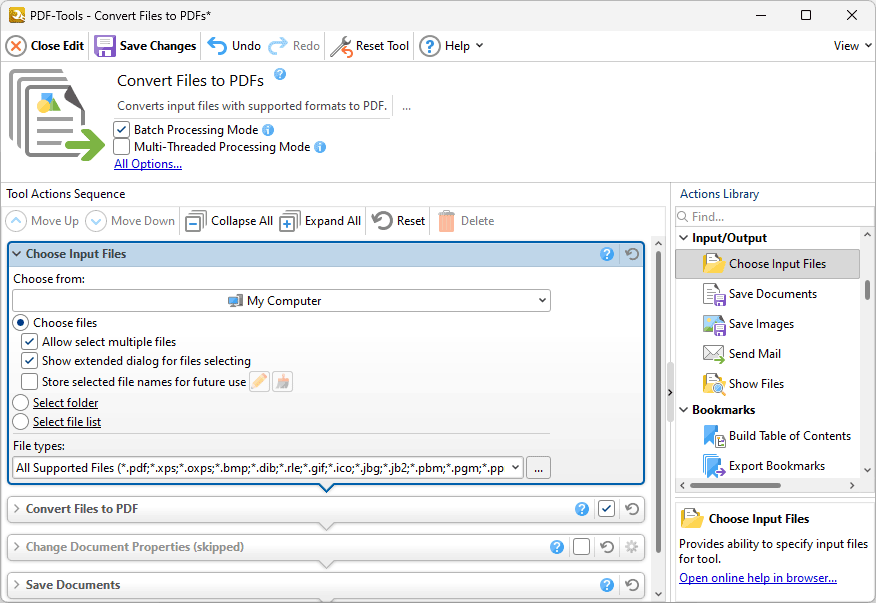Click the Actions Library horizontal scrollbar
This screenshot has width=876, height=603.
click(735, 486)
